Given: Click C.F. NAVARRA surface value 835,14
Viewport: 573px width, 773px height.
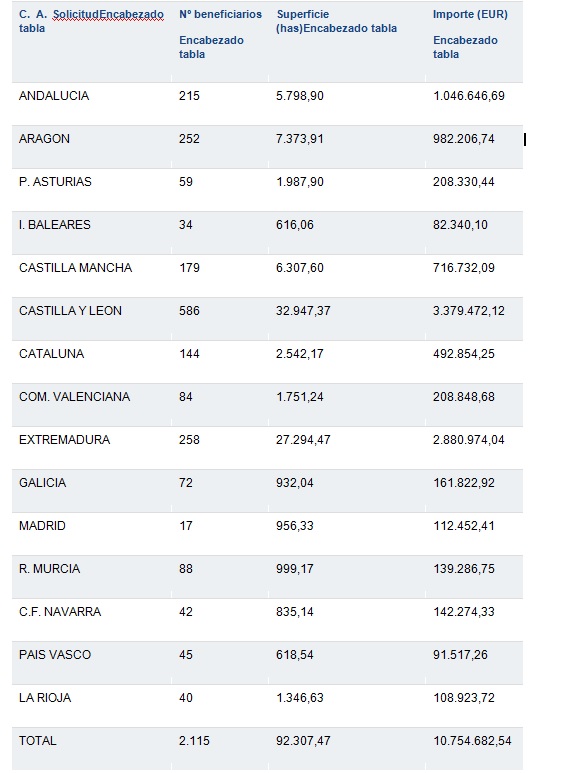Looking at the screenshot, I should point(294,611).
